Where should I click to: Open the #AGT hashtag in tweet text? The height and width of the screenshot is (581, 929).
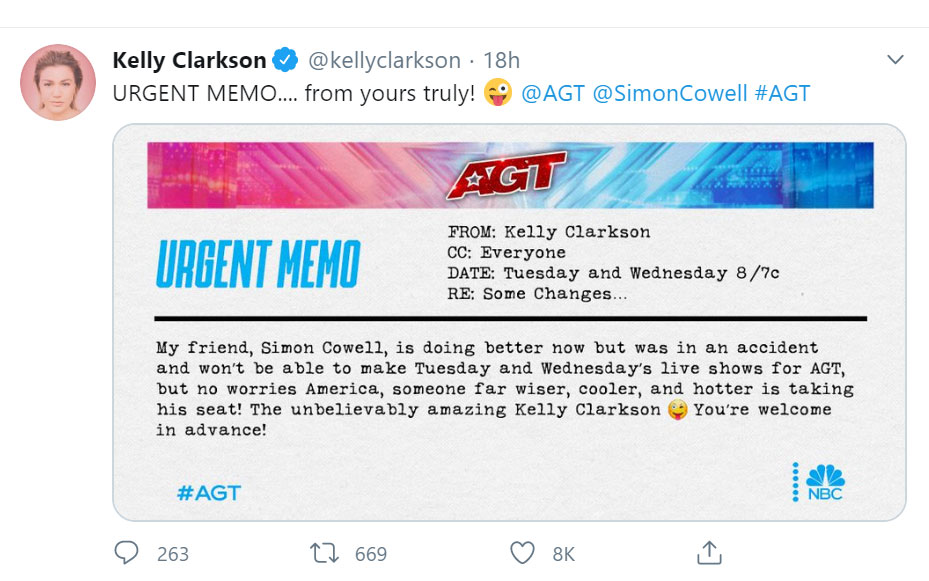783,93
